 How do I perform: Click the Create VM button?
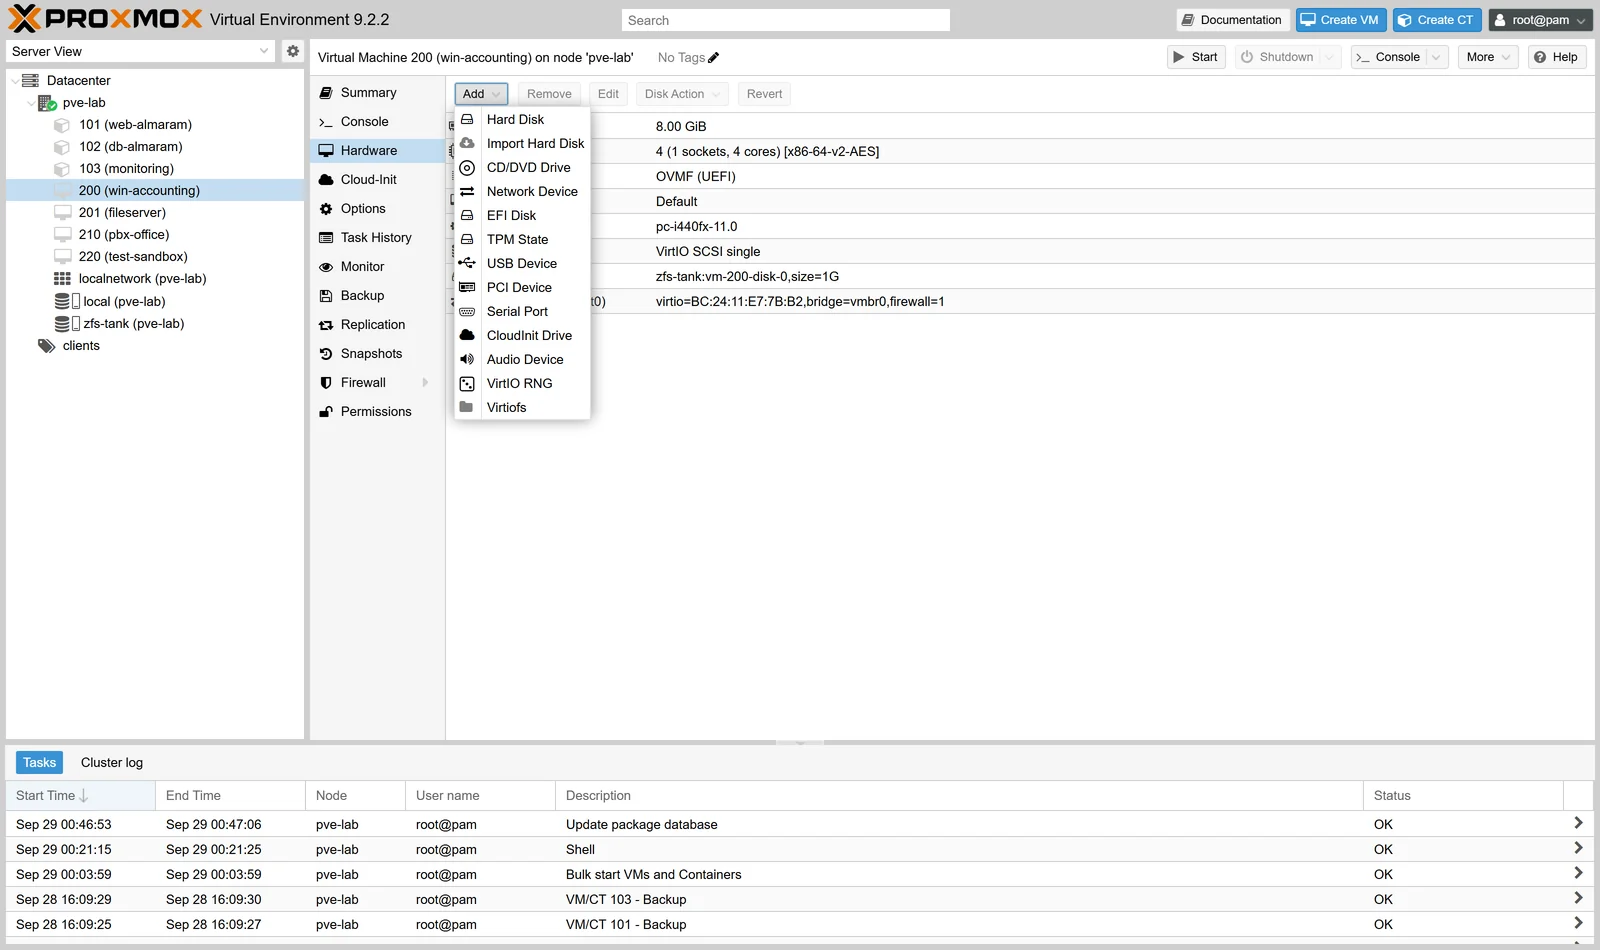(1340, 20)
